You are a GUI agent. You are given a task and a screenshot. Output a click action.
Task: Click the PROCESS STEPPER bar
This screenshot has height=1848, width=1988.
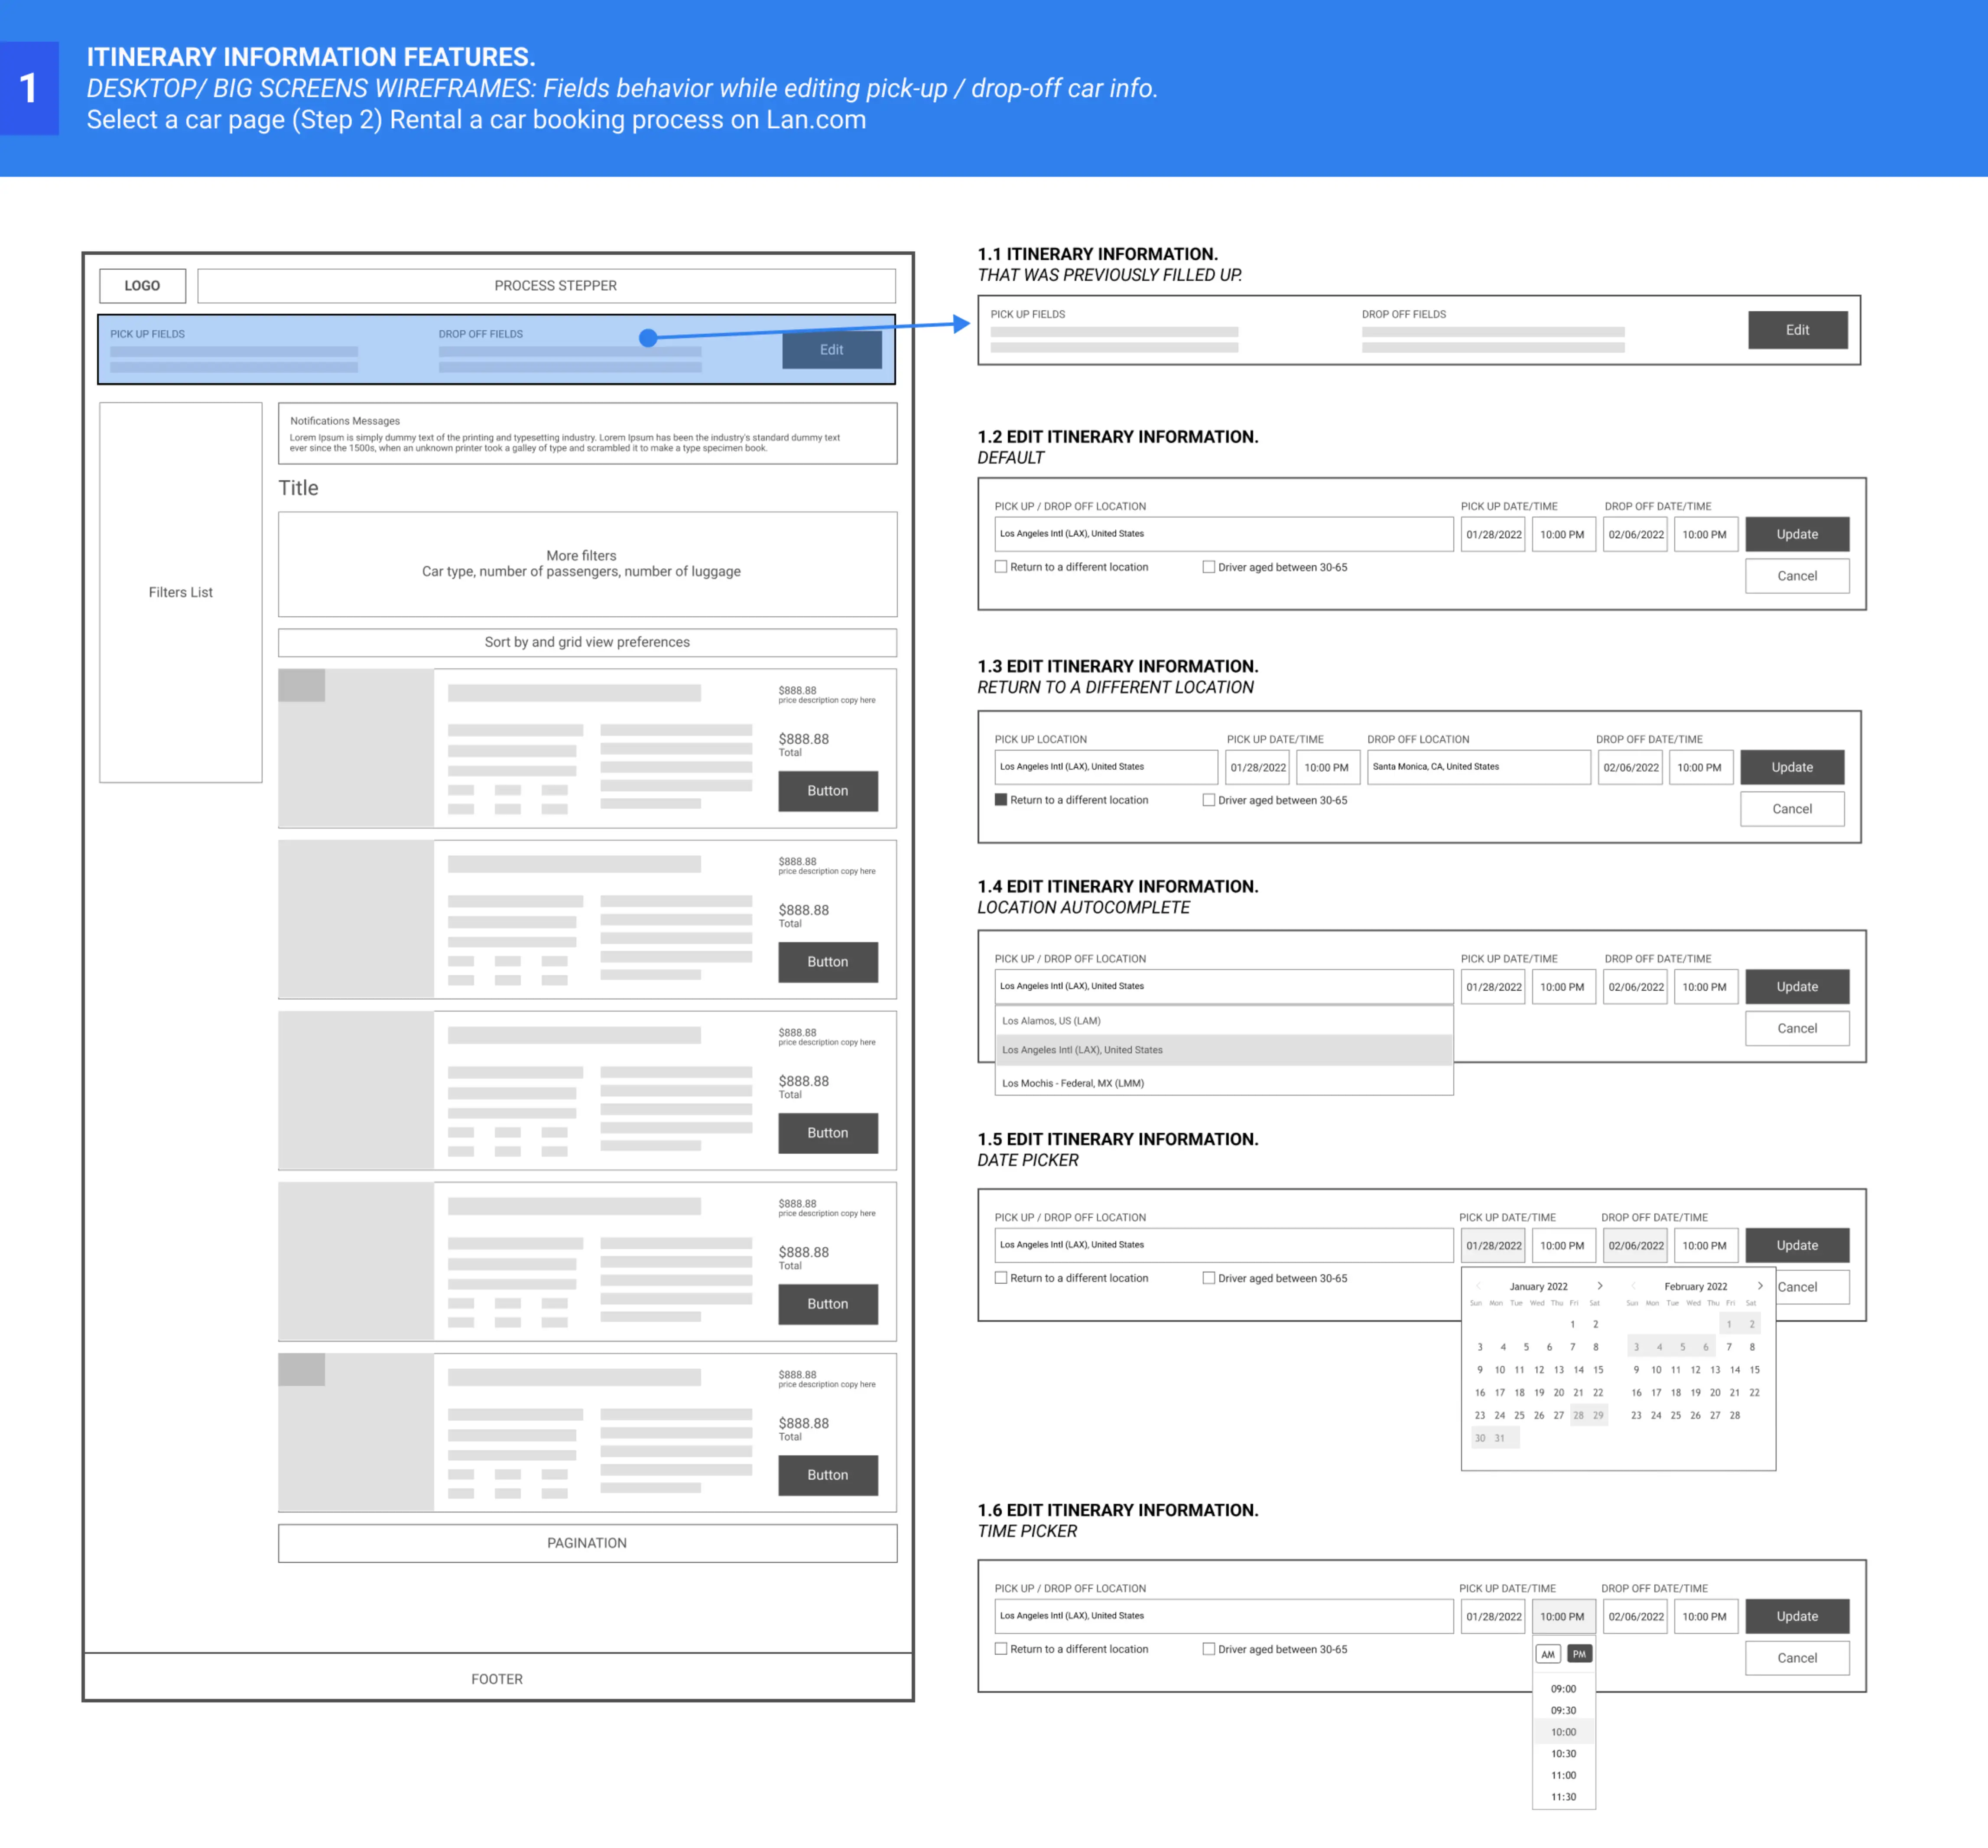(555, 286)
